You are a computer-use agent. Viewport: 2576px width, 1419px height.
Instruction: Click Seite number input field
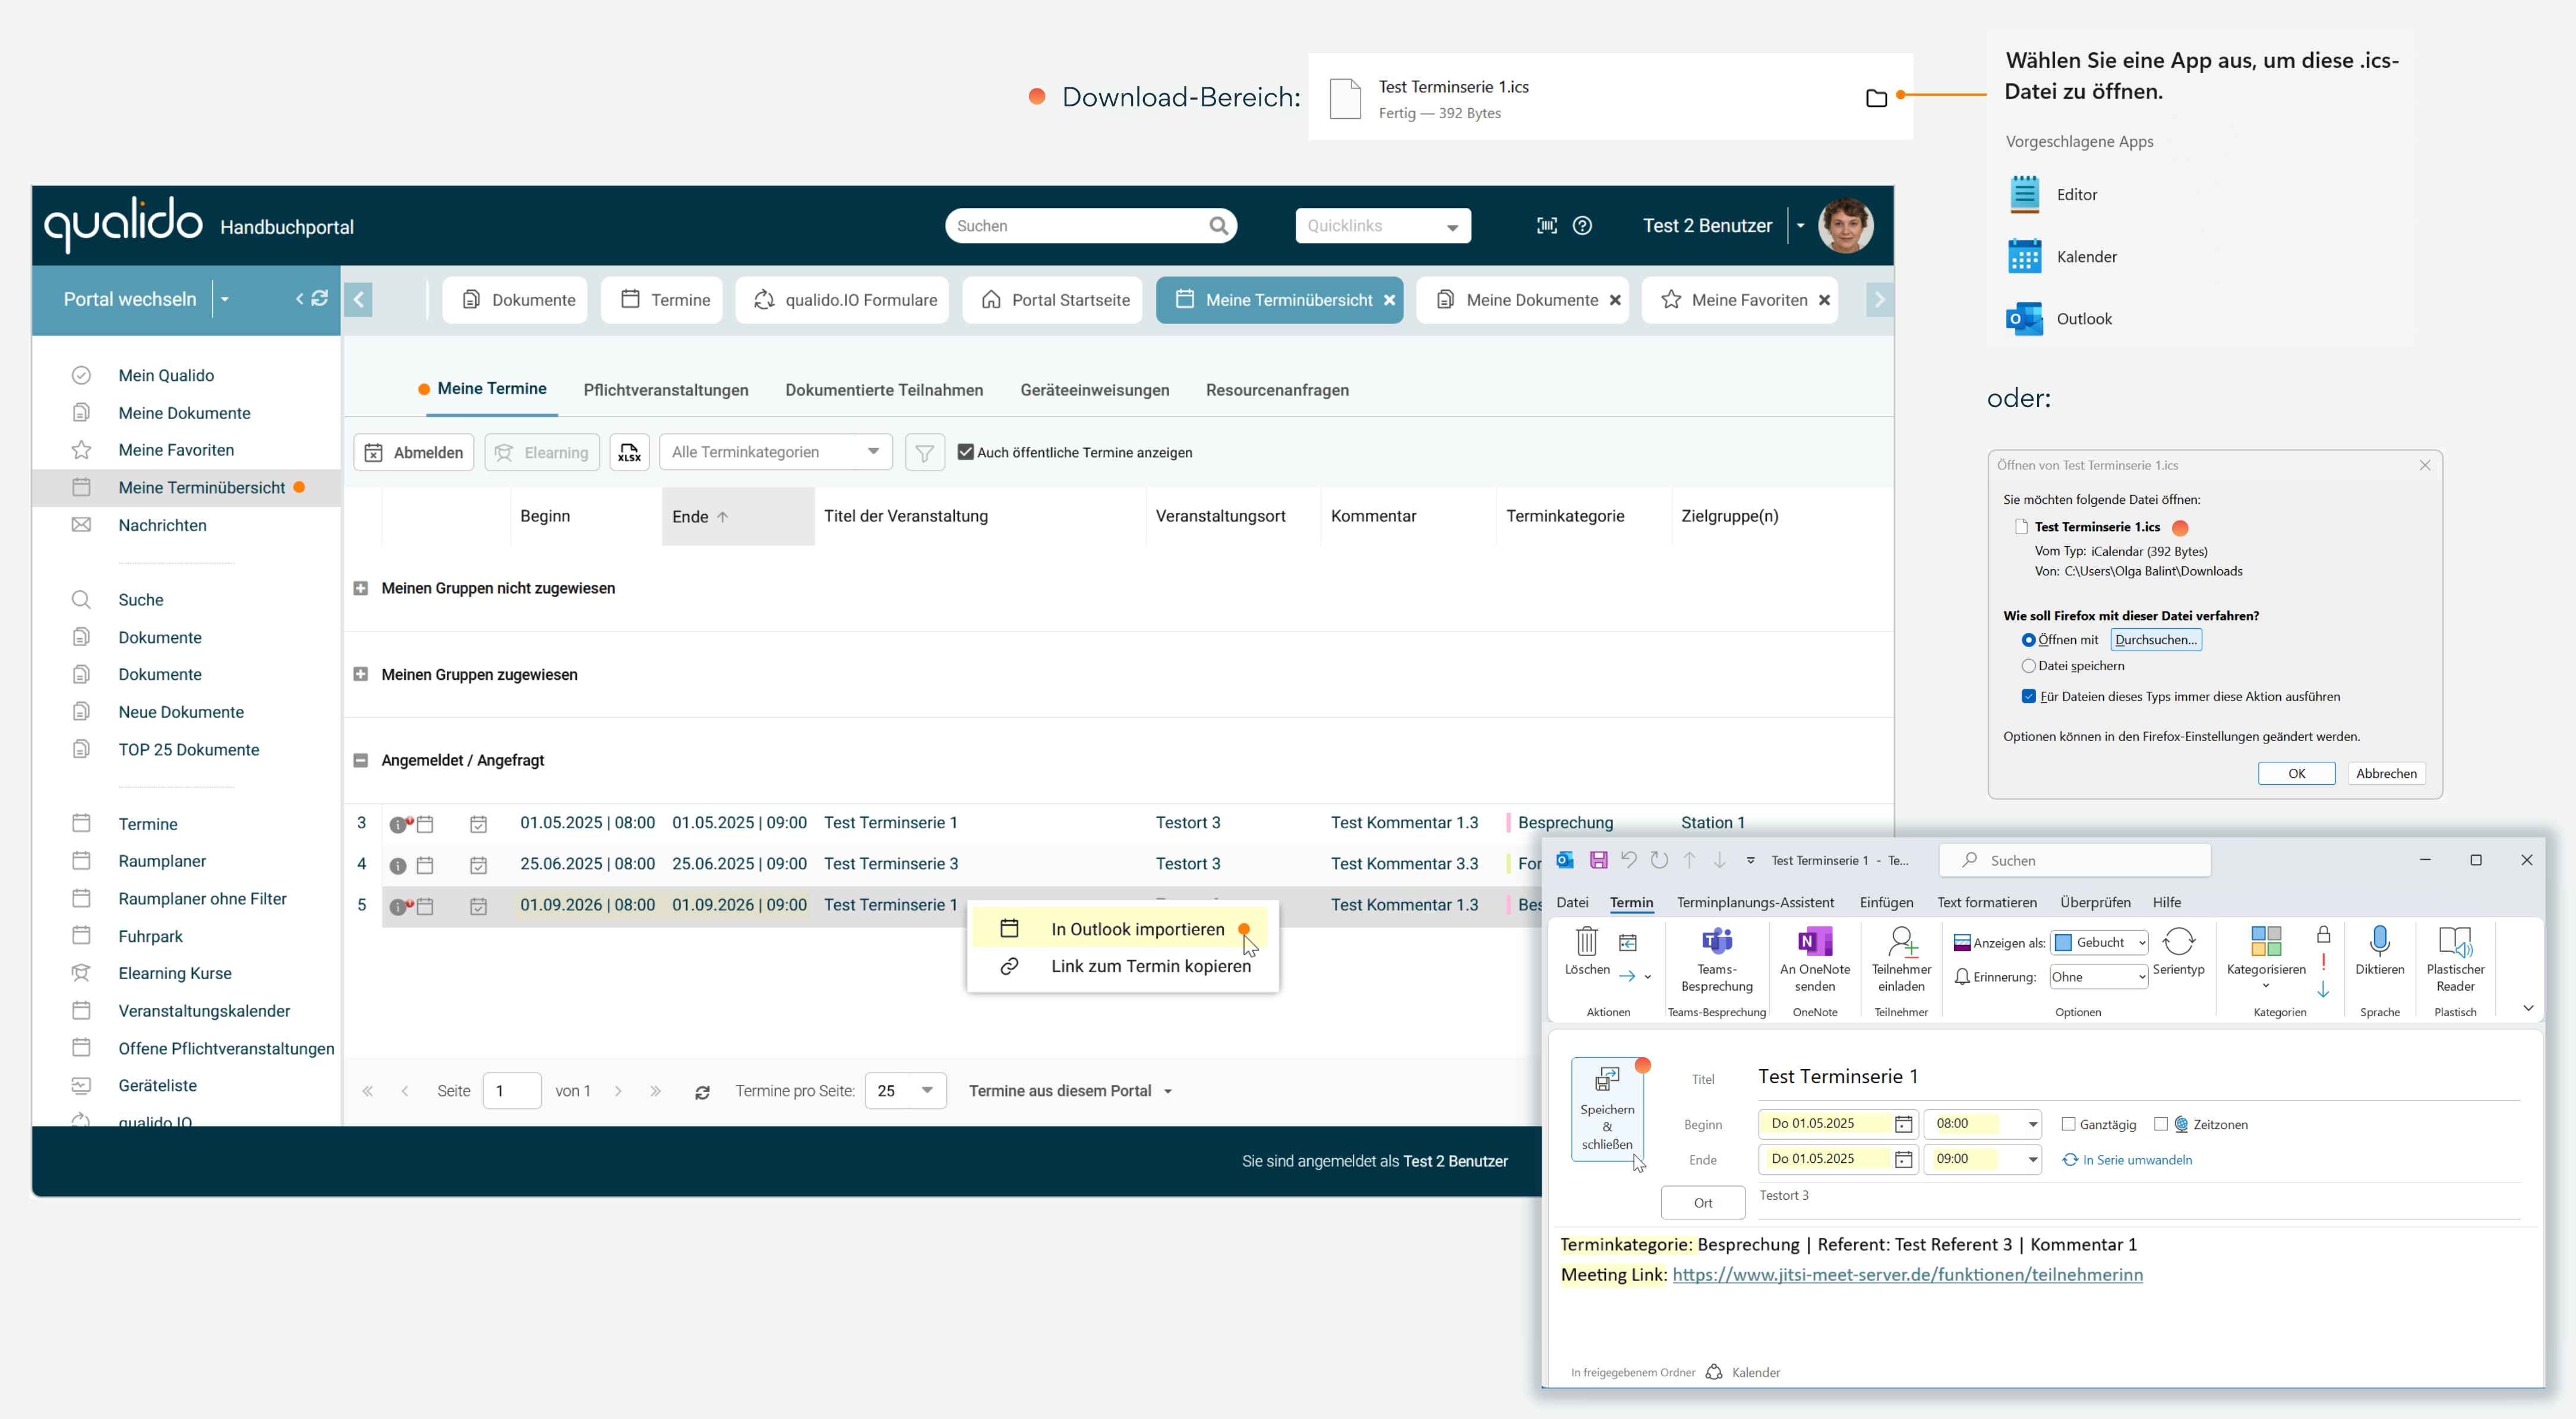(x=512, y=1091)
